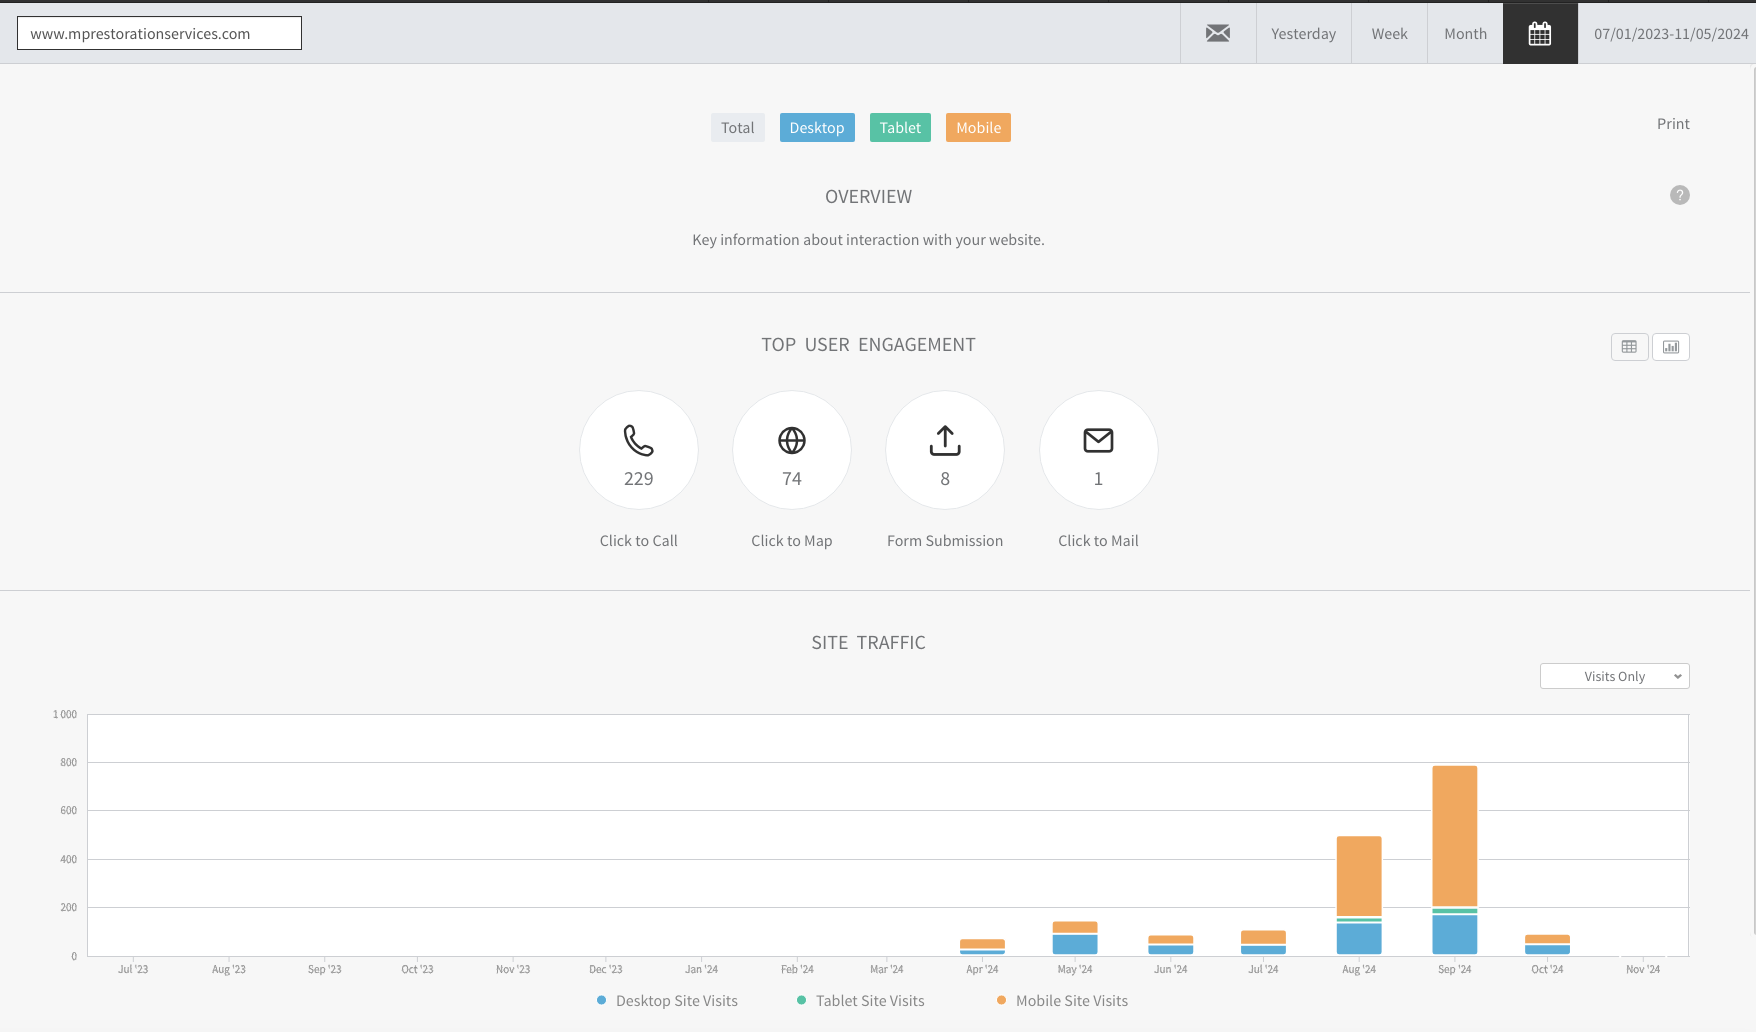Filter by Total devices

click(738, 127)
